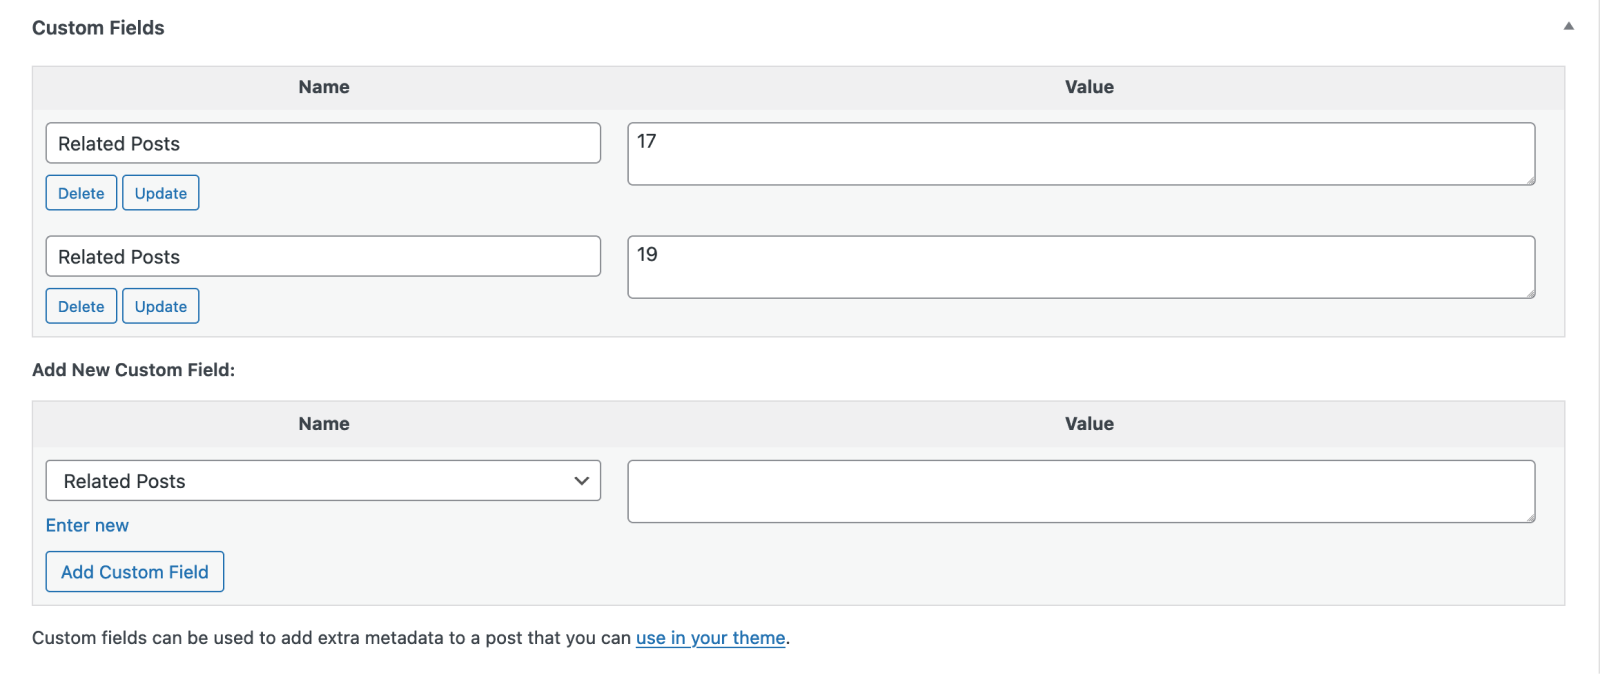Delete the custom field with value 19

click(81, 306)
